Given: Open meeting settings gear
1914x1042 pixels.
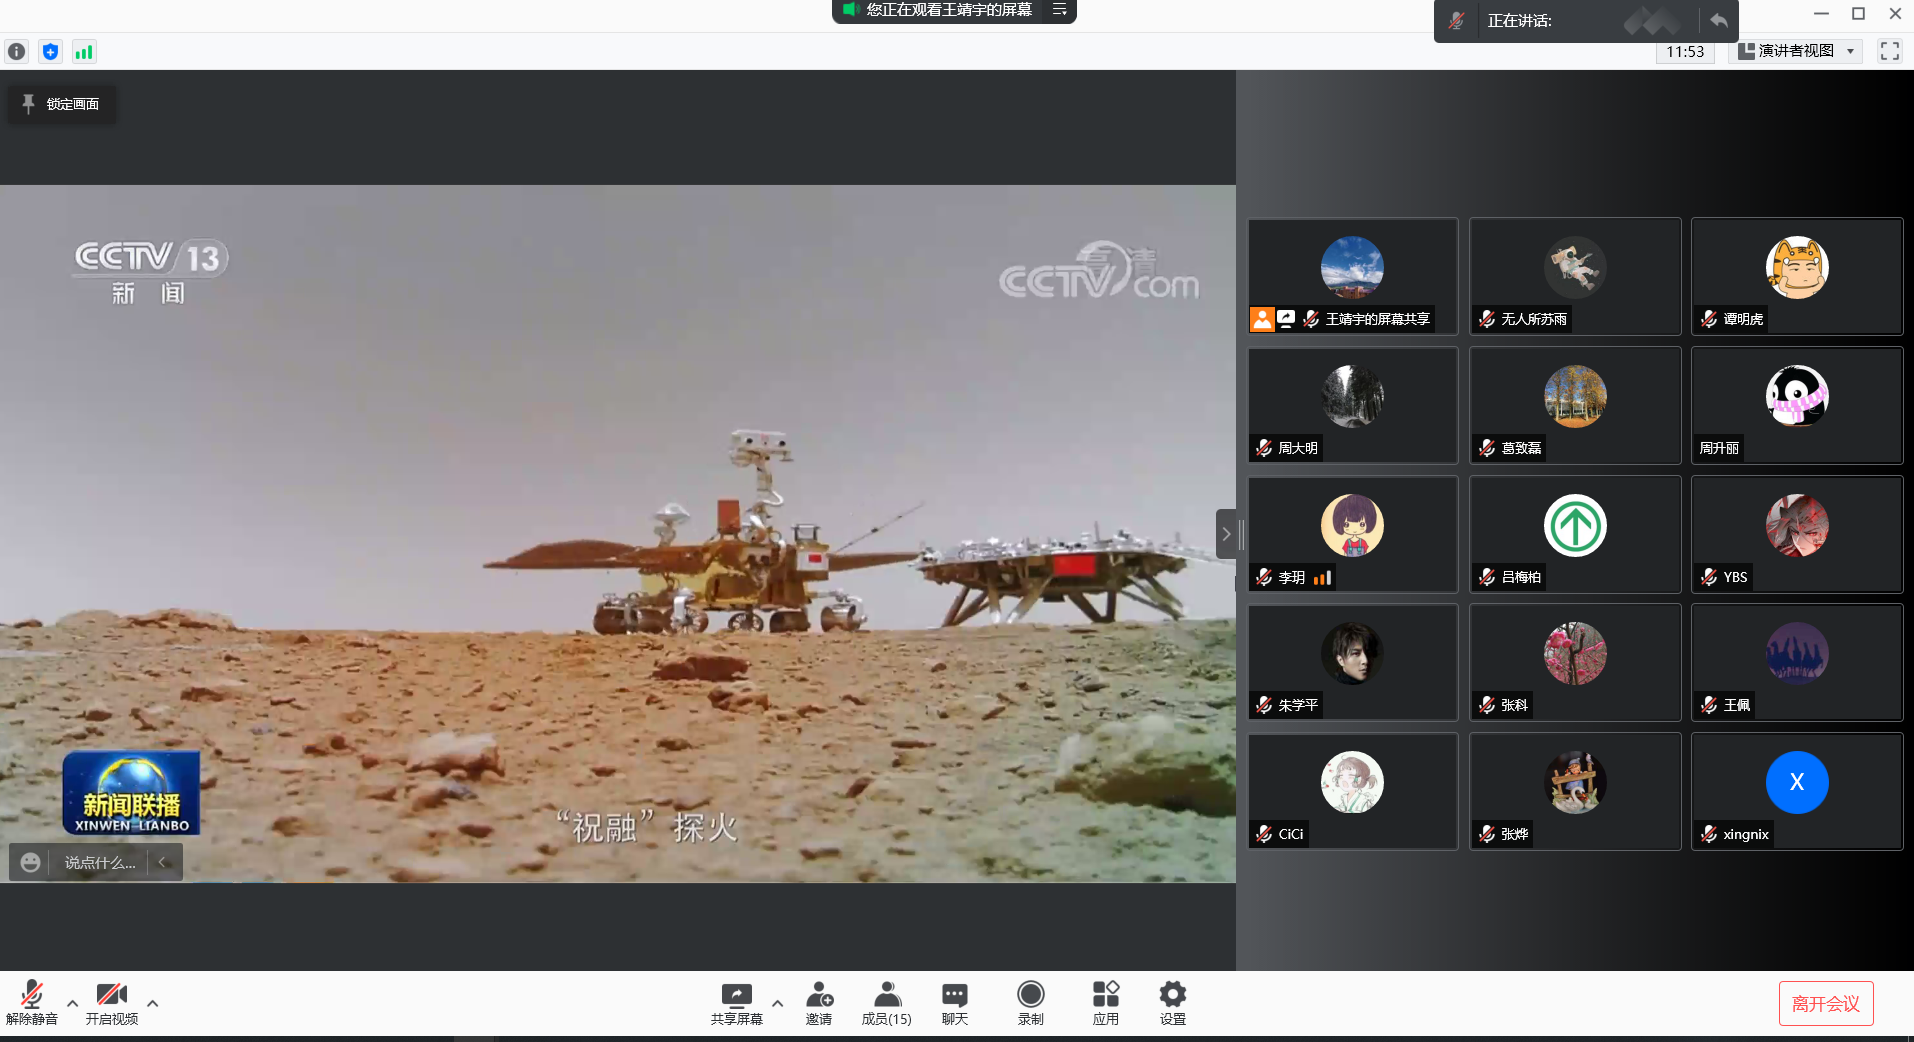Looking at the screenshot, I should click(1172, 1003).
